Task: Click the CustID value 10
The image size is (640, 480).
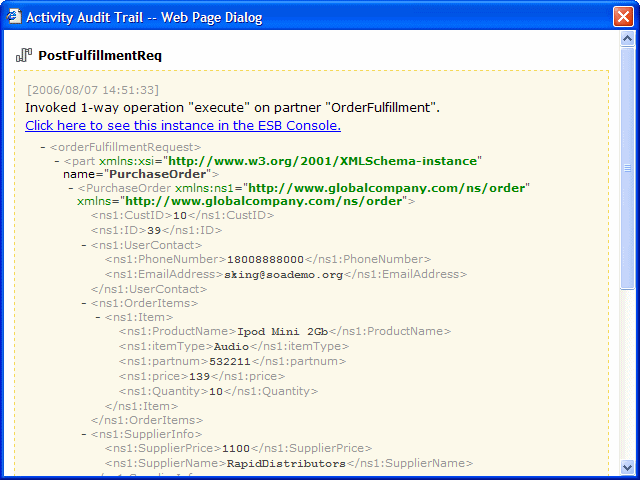Action: coord(180,216)
